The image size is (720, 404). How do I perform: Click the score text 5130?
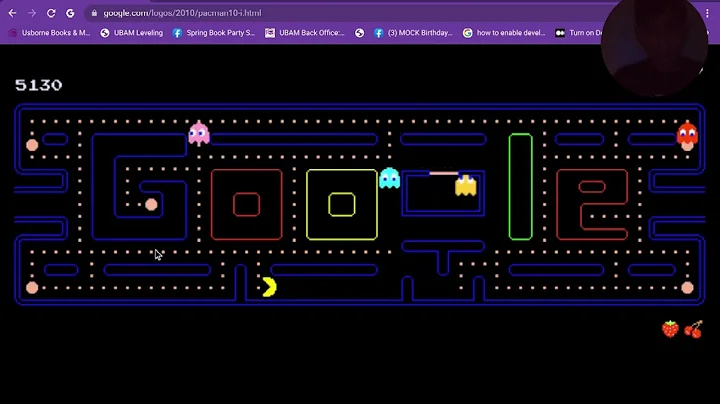pos(39,85)
